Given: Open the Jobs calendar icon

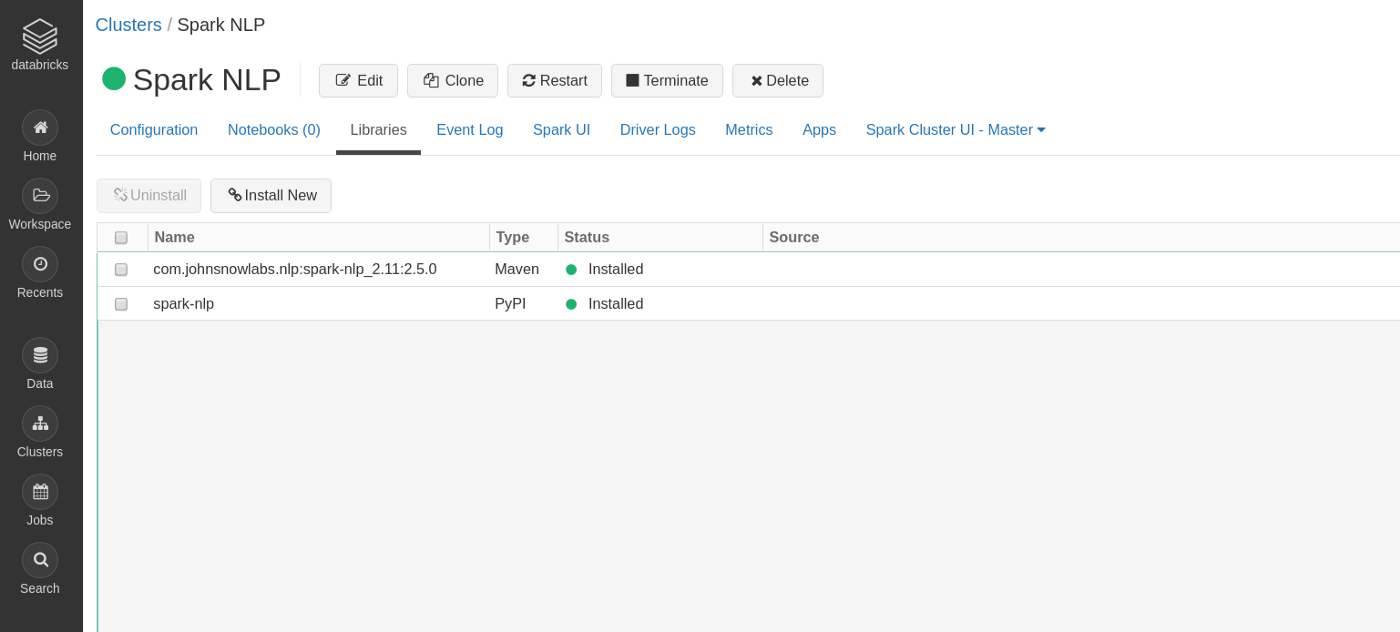Looking at the screenshot, I should pyautogui.click(x=40, y=492).
